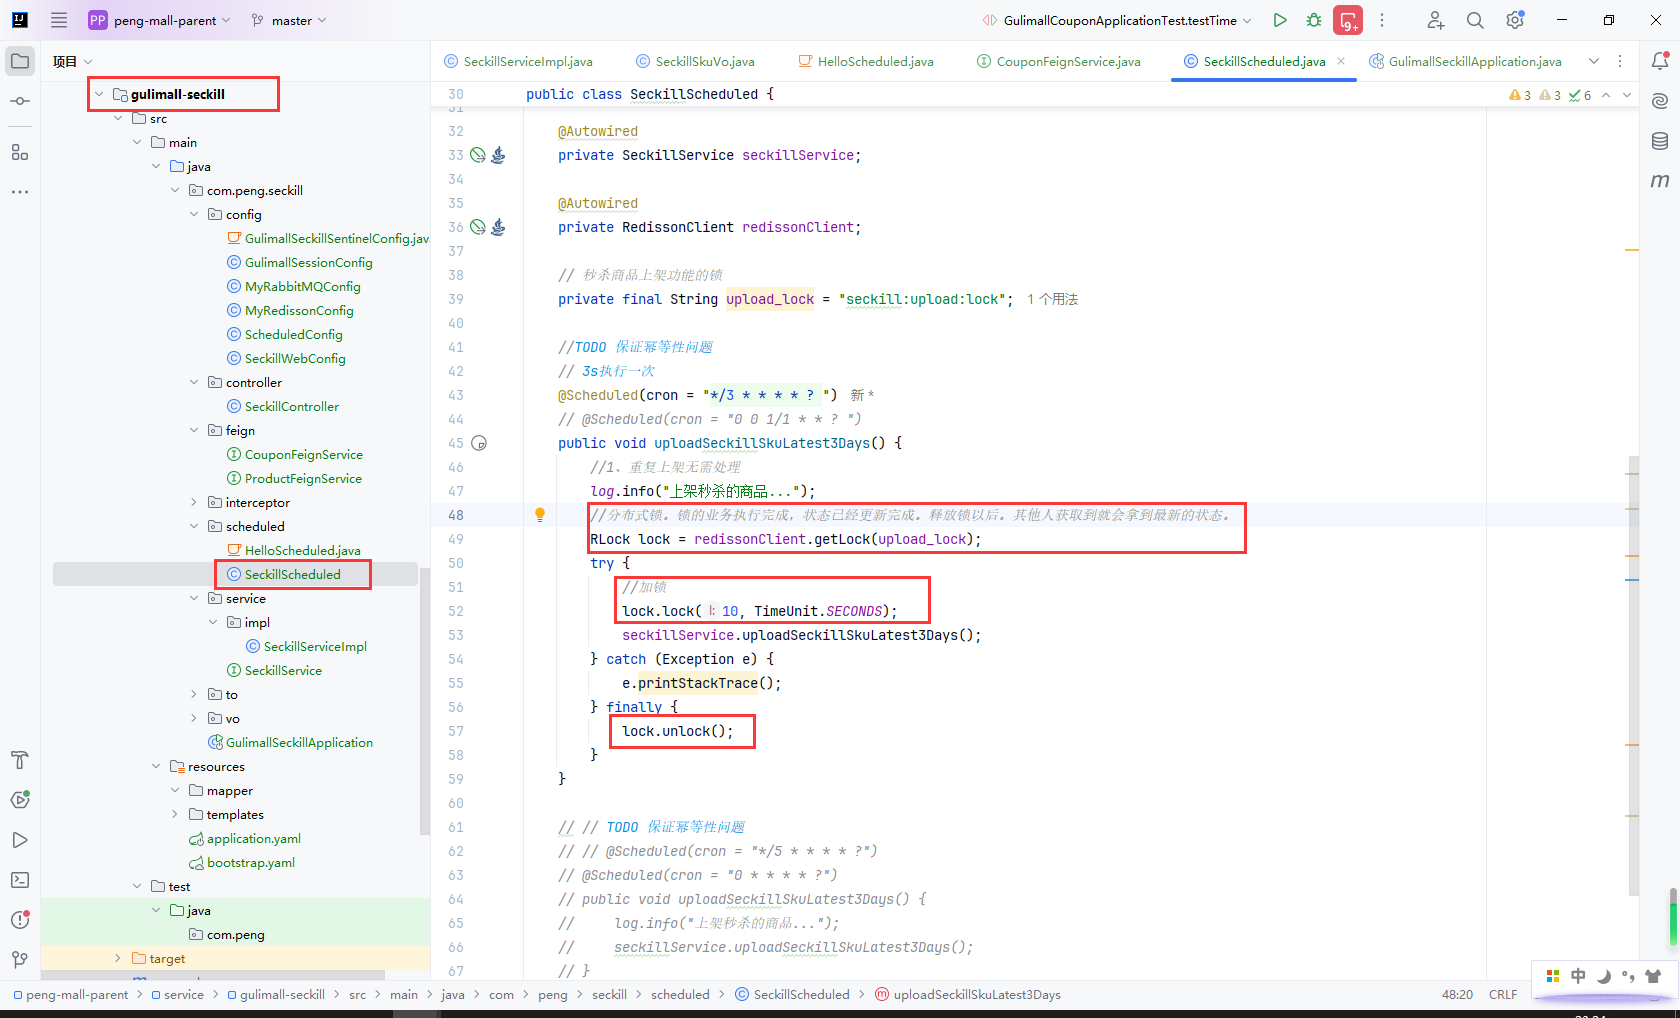Viewport: 1680px width, 1018px height.
Task: Start debugging with the bug icon
Action: point(1314,20)
